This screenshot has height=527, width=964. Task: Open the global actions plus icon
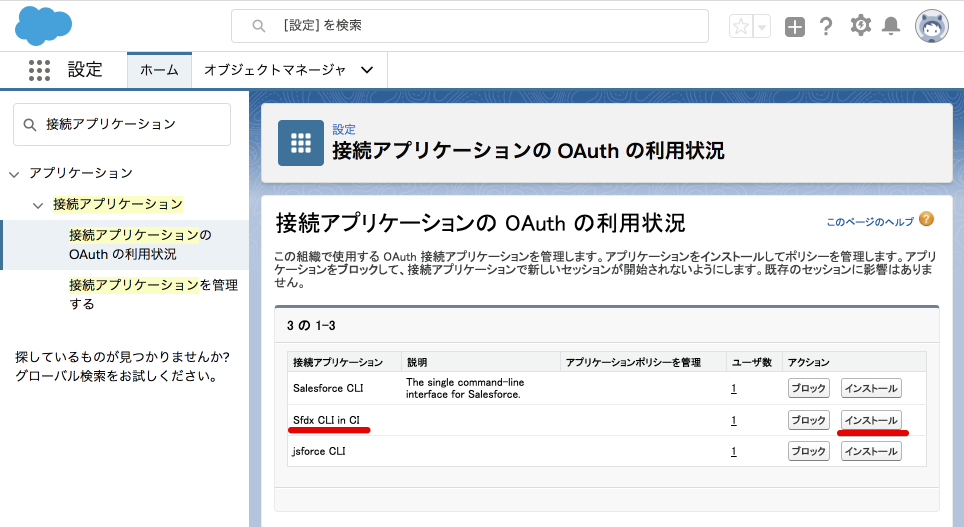(794, 26)
